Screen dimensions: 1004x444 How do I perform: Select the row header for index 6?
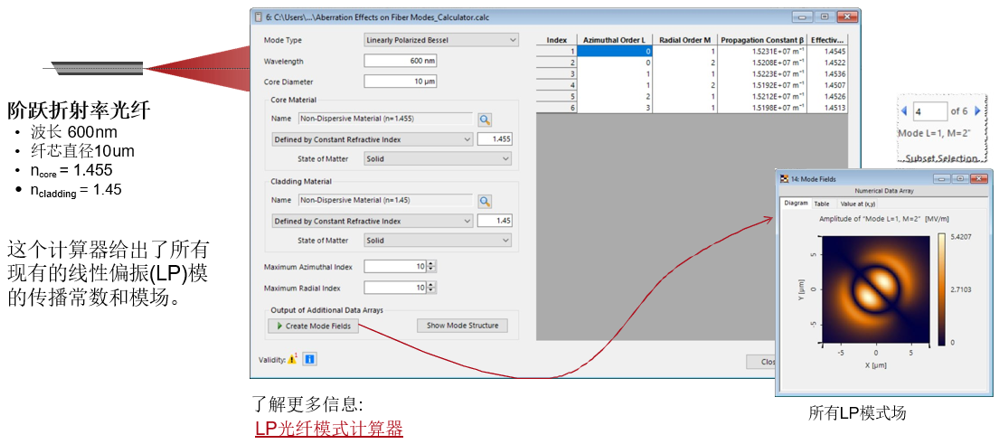click(x=556, y=108)
